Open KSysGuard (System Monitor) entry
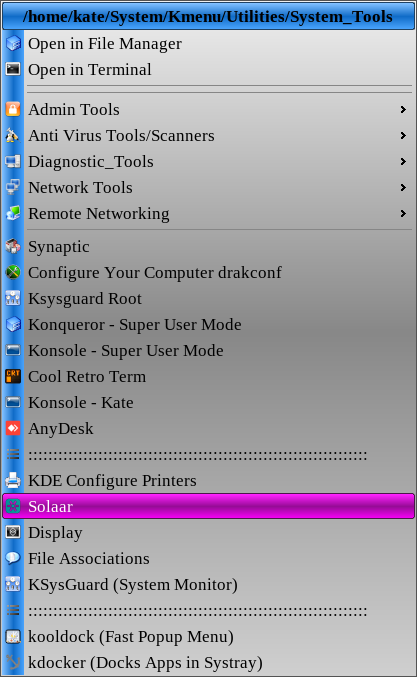This screenshot has height=677, width=417. click(208, 584)
